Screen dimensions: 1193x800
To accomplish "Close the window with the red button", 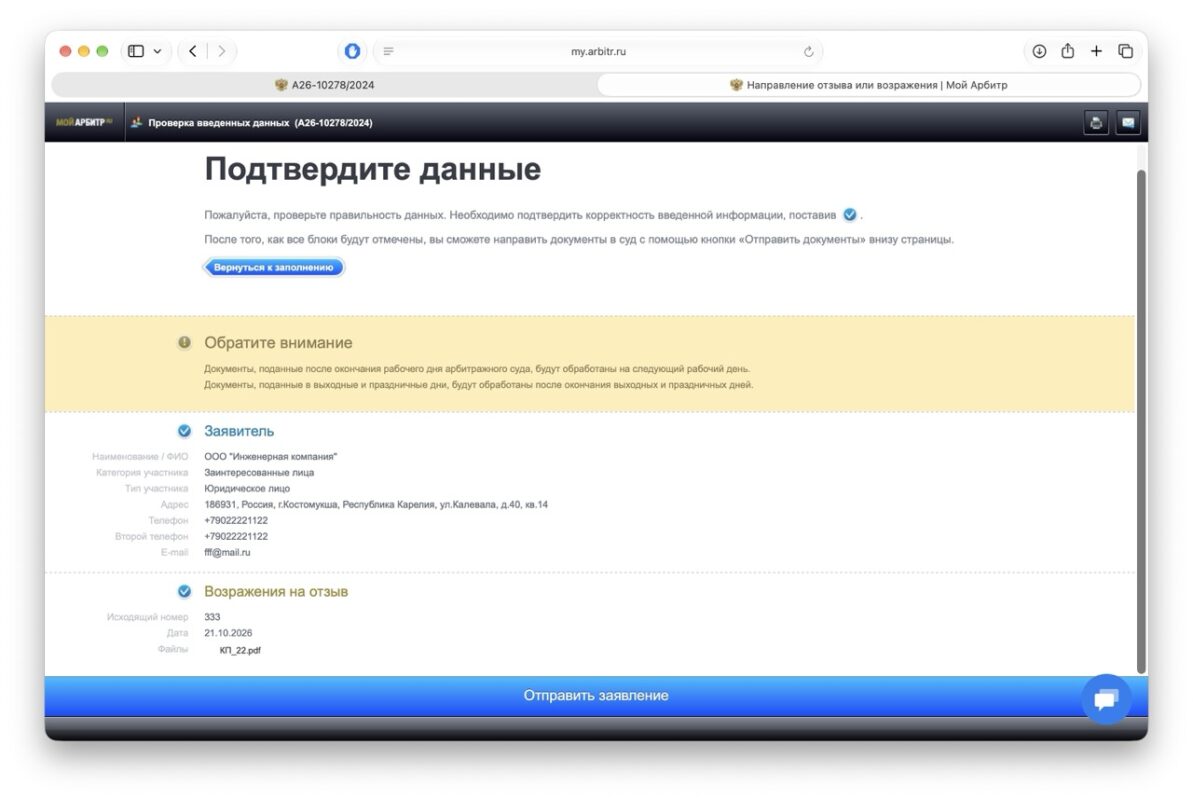I will pyautogui.click(x=65, y=51).
